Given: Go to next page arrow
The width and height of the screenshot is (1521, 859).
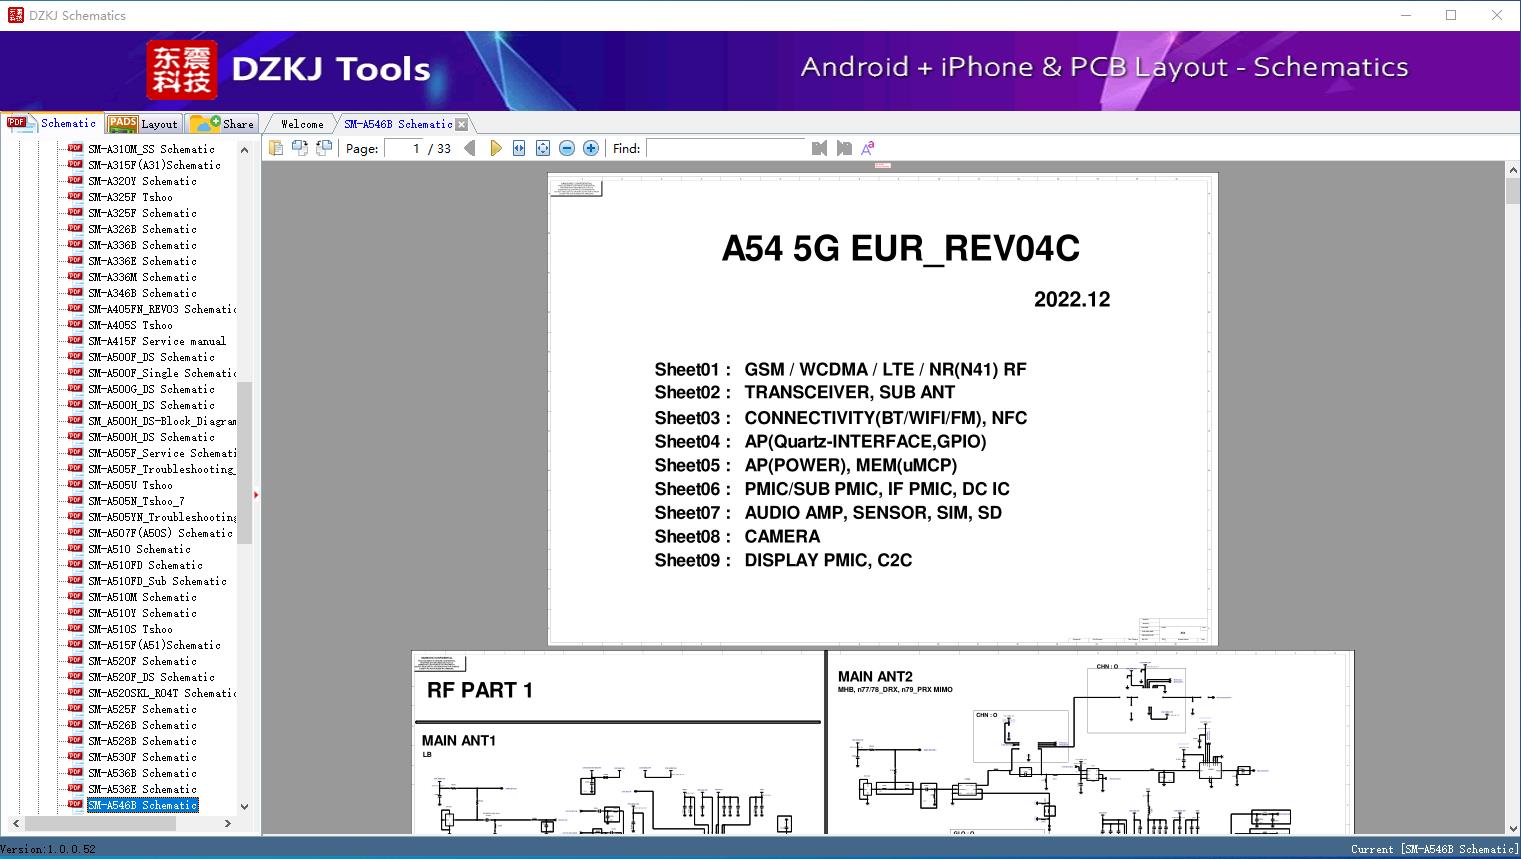Looking at the screenshot, I should tap(495, 148).
